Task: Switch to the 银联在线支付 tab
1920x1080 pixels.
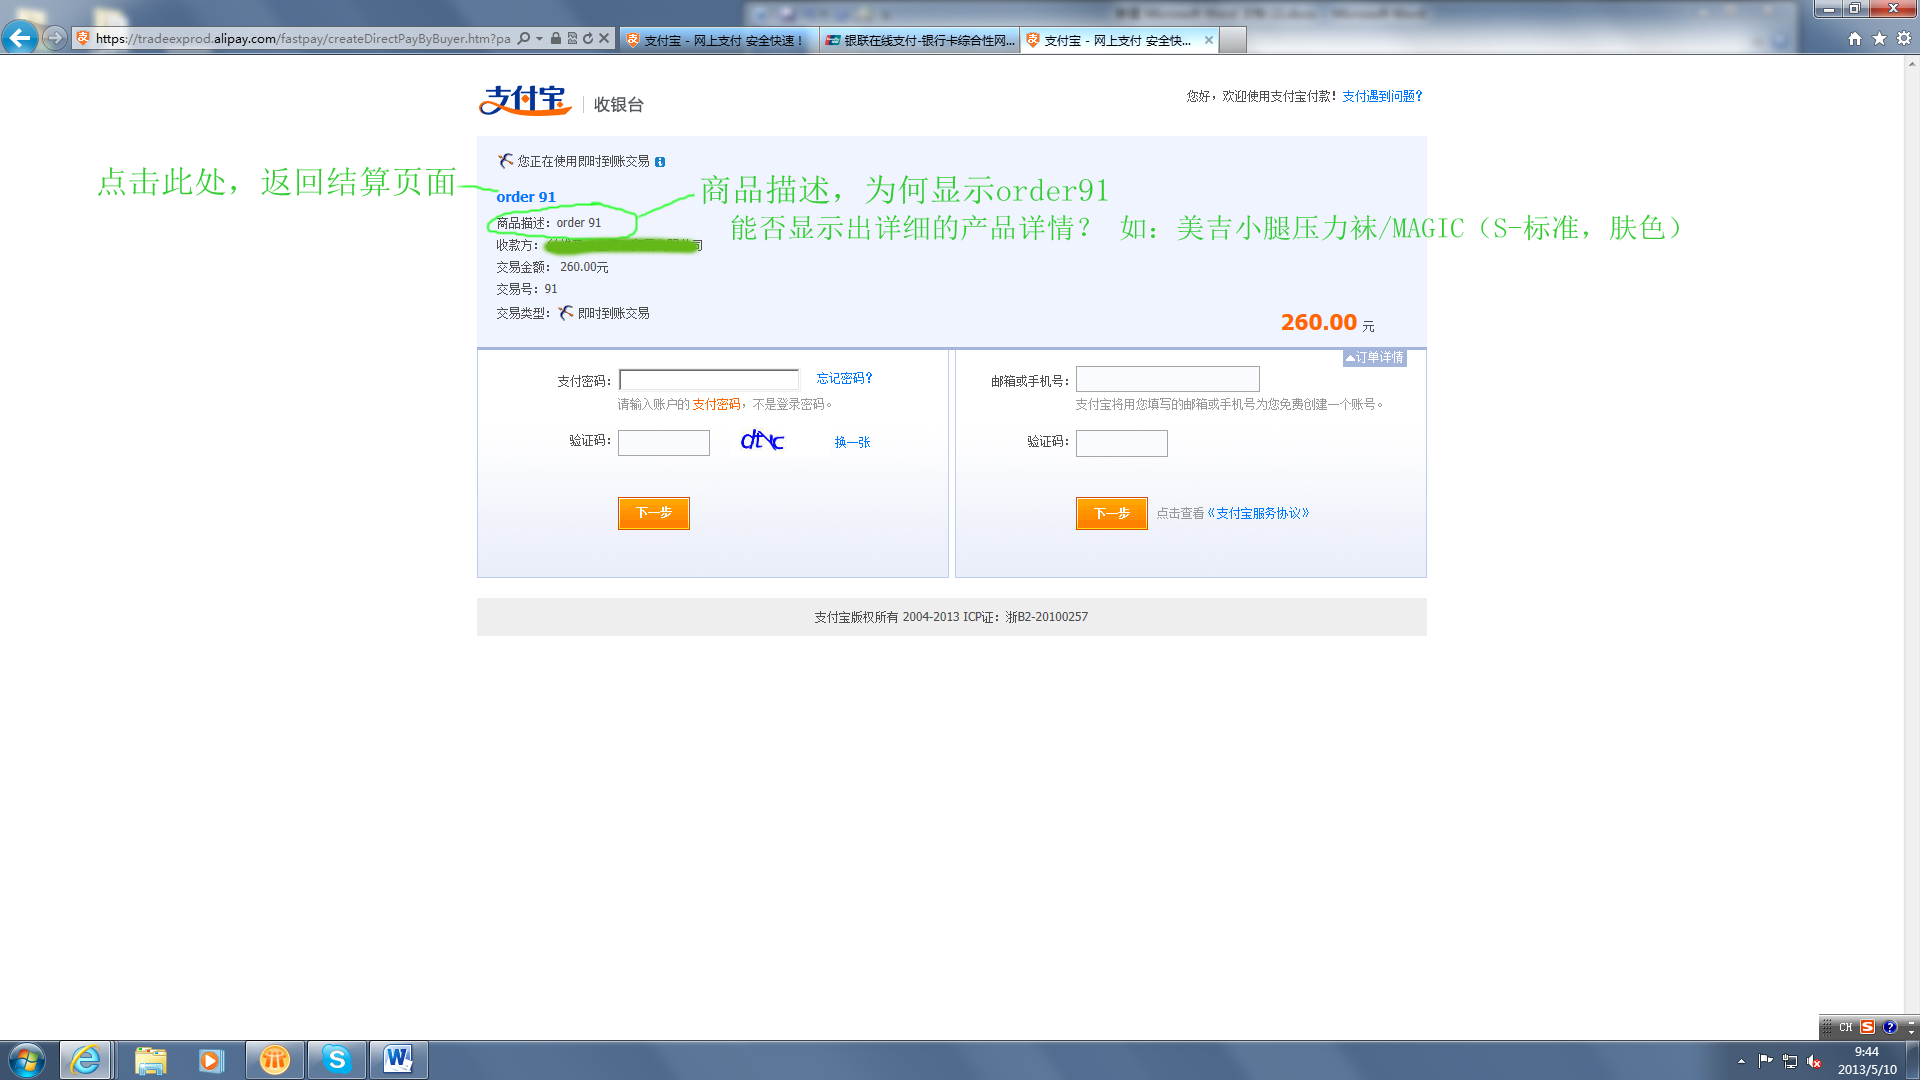Action: pyautogui.click(x=917, y=41)
